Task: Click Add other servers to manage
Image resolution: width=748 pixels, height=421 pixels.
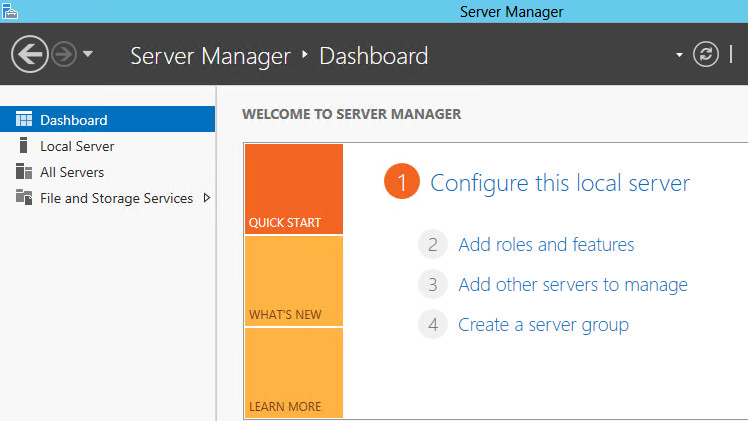Action: pos(572,285)
